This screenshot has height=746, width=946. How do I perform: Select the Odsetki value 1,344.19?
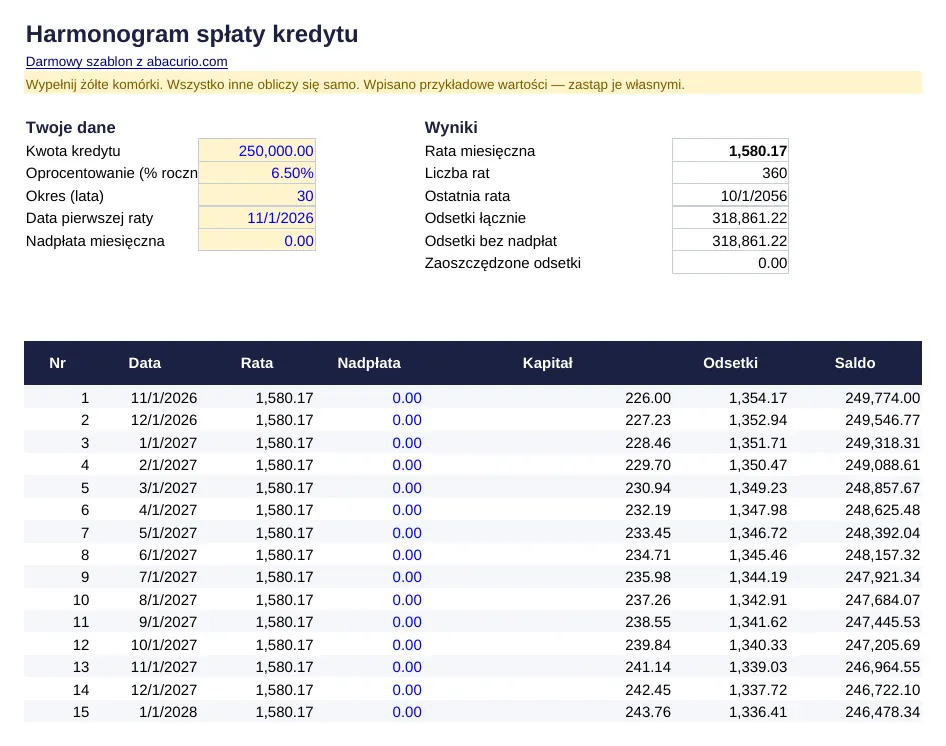(x=758, y=577)
